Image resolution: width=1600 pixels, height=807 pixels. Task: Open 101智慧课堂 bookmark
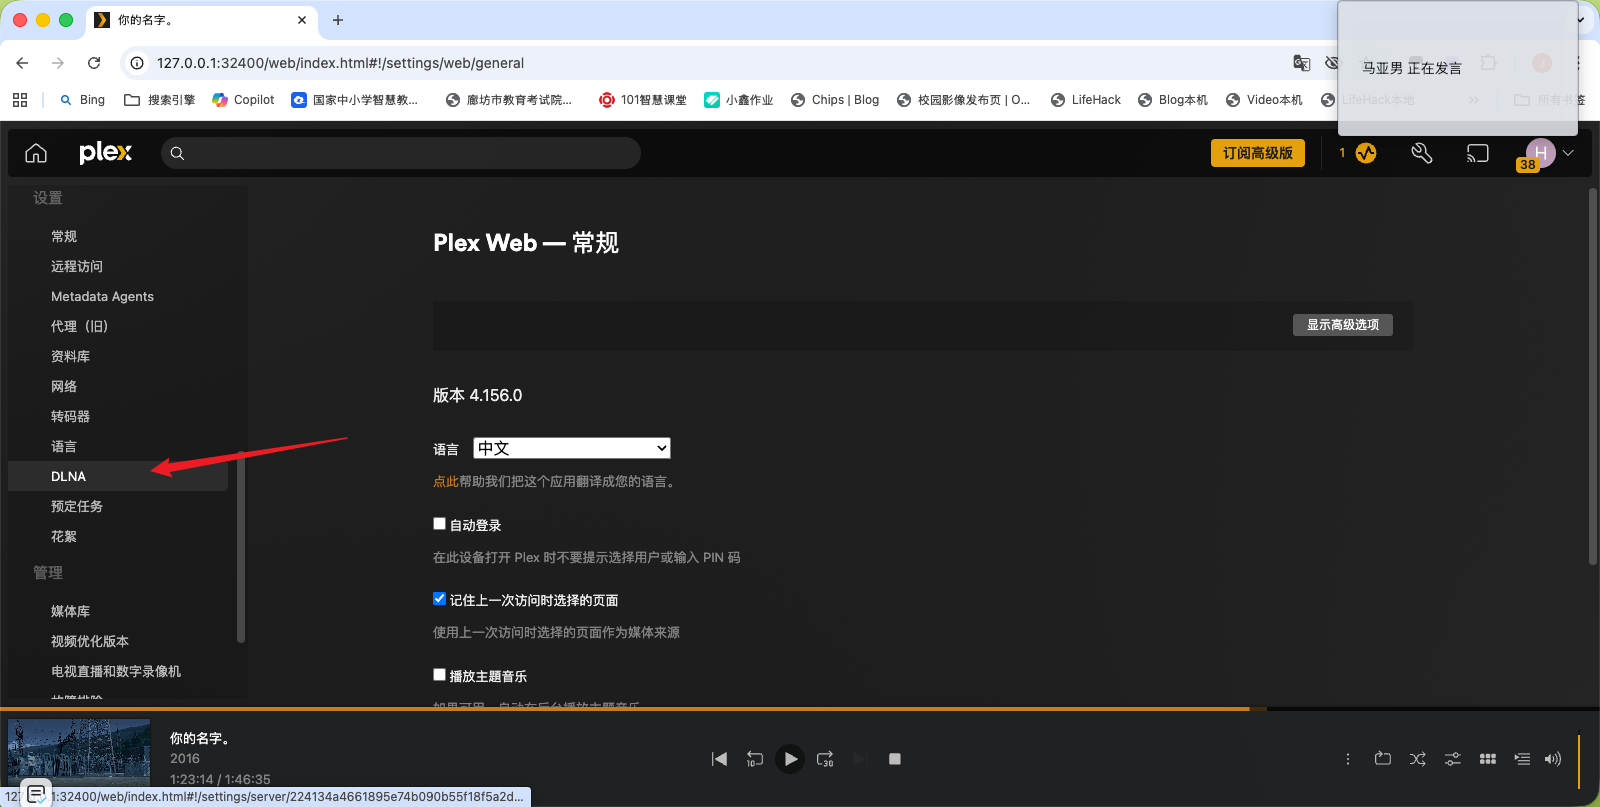tap(643, 100)
